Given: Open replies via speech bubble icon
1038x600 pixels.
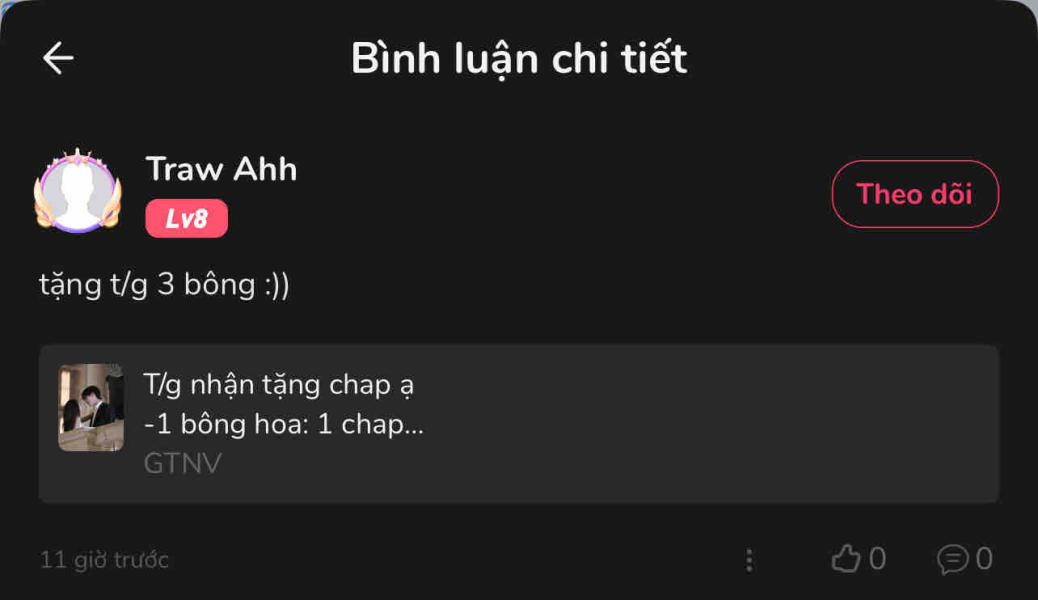Looking at the screenshot, I should (x=953, y=558).
